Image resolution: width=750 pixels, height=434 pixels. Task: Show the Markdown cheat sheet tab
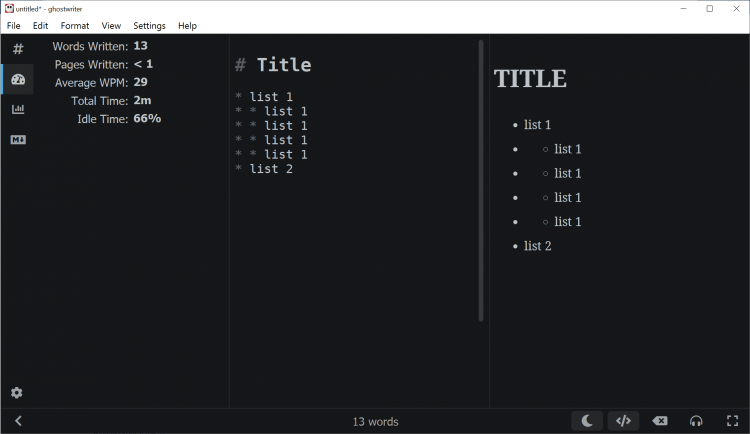pos(17,139)
